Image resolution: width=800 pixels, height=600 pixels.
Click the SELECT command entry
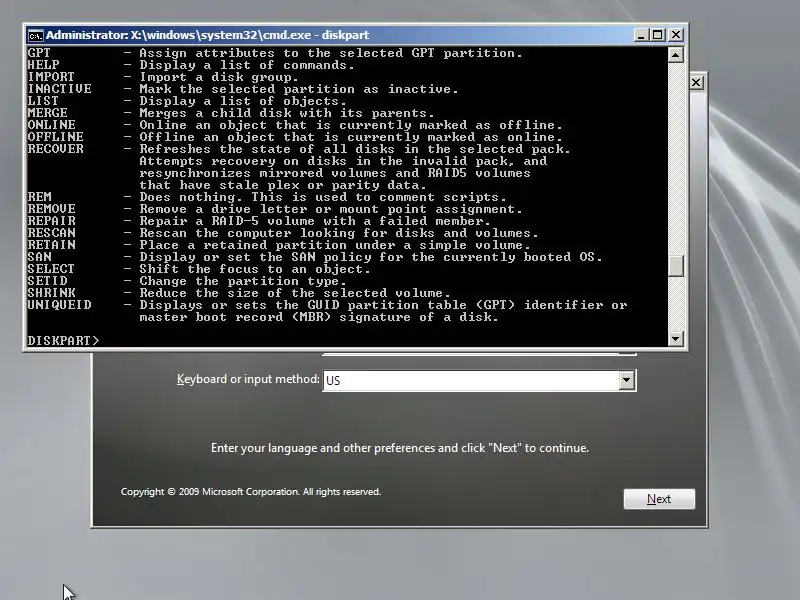pyautogui.click(x=51, y=269)
